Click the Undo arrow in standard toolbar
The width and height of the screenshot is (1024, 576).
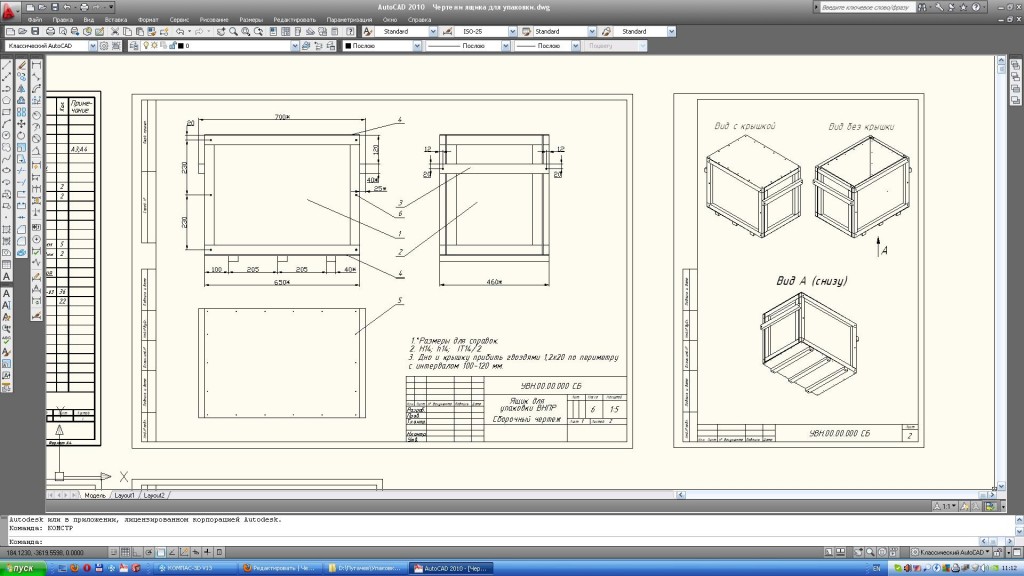coord(180,31)
